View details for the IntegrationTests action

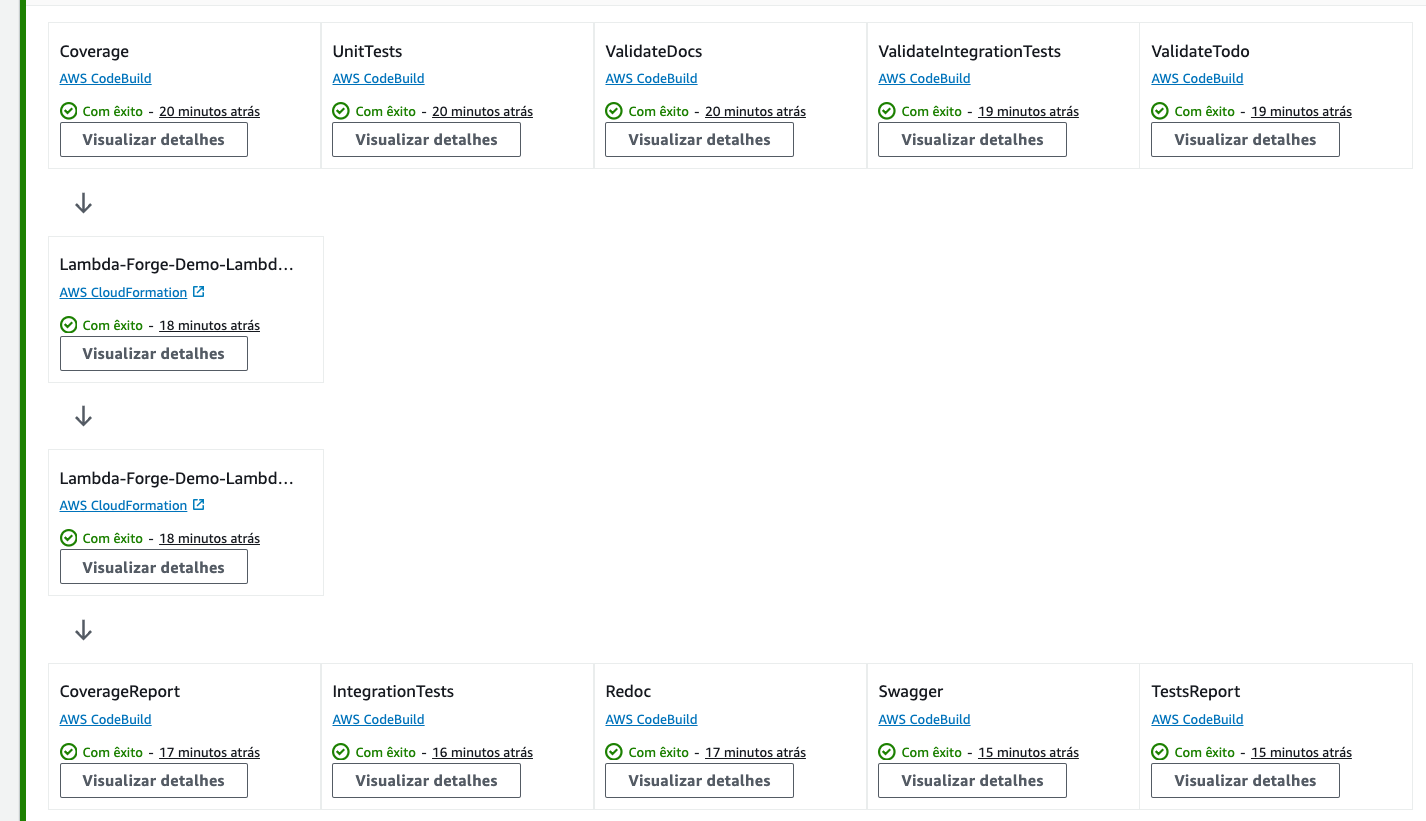click(426, 781)
